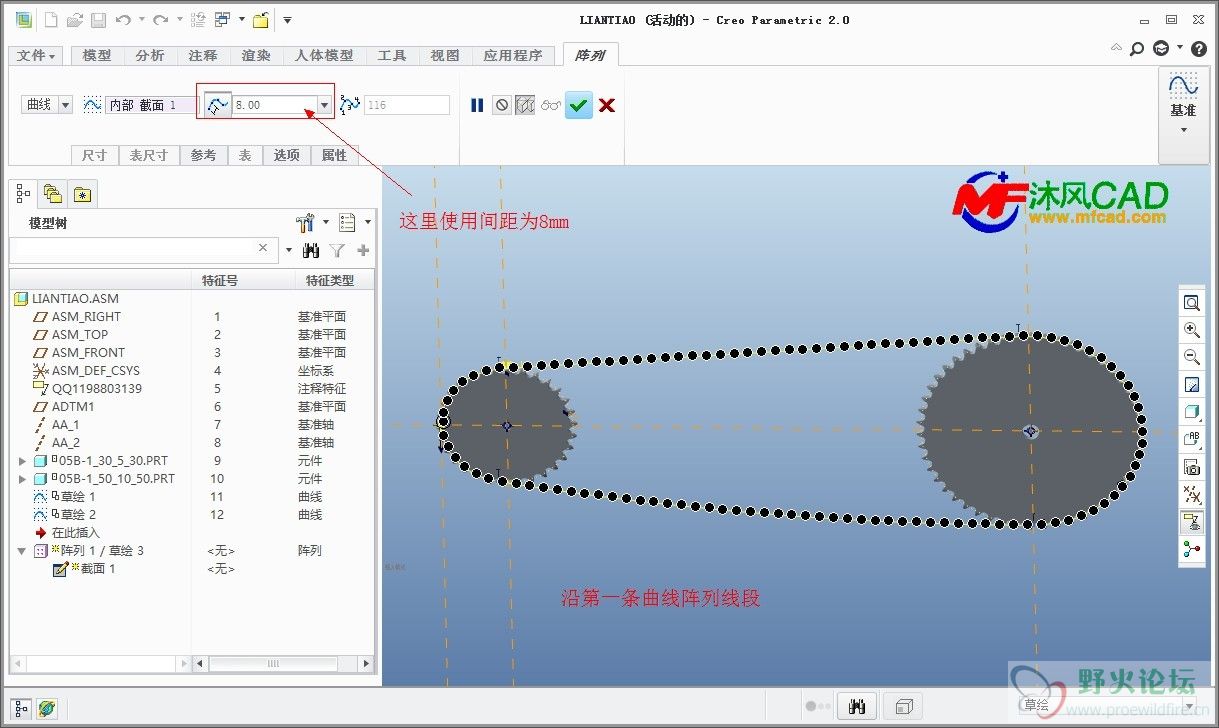Open an existing file with the folder icon
This screenshot has height=728, width=1219.
pos(76,19)
